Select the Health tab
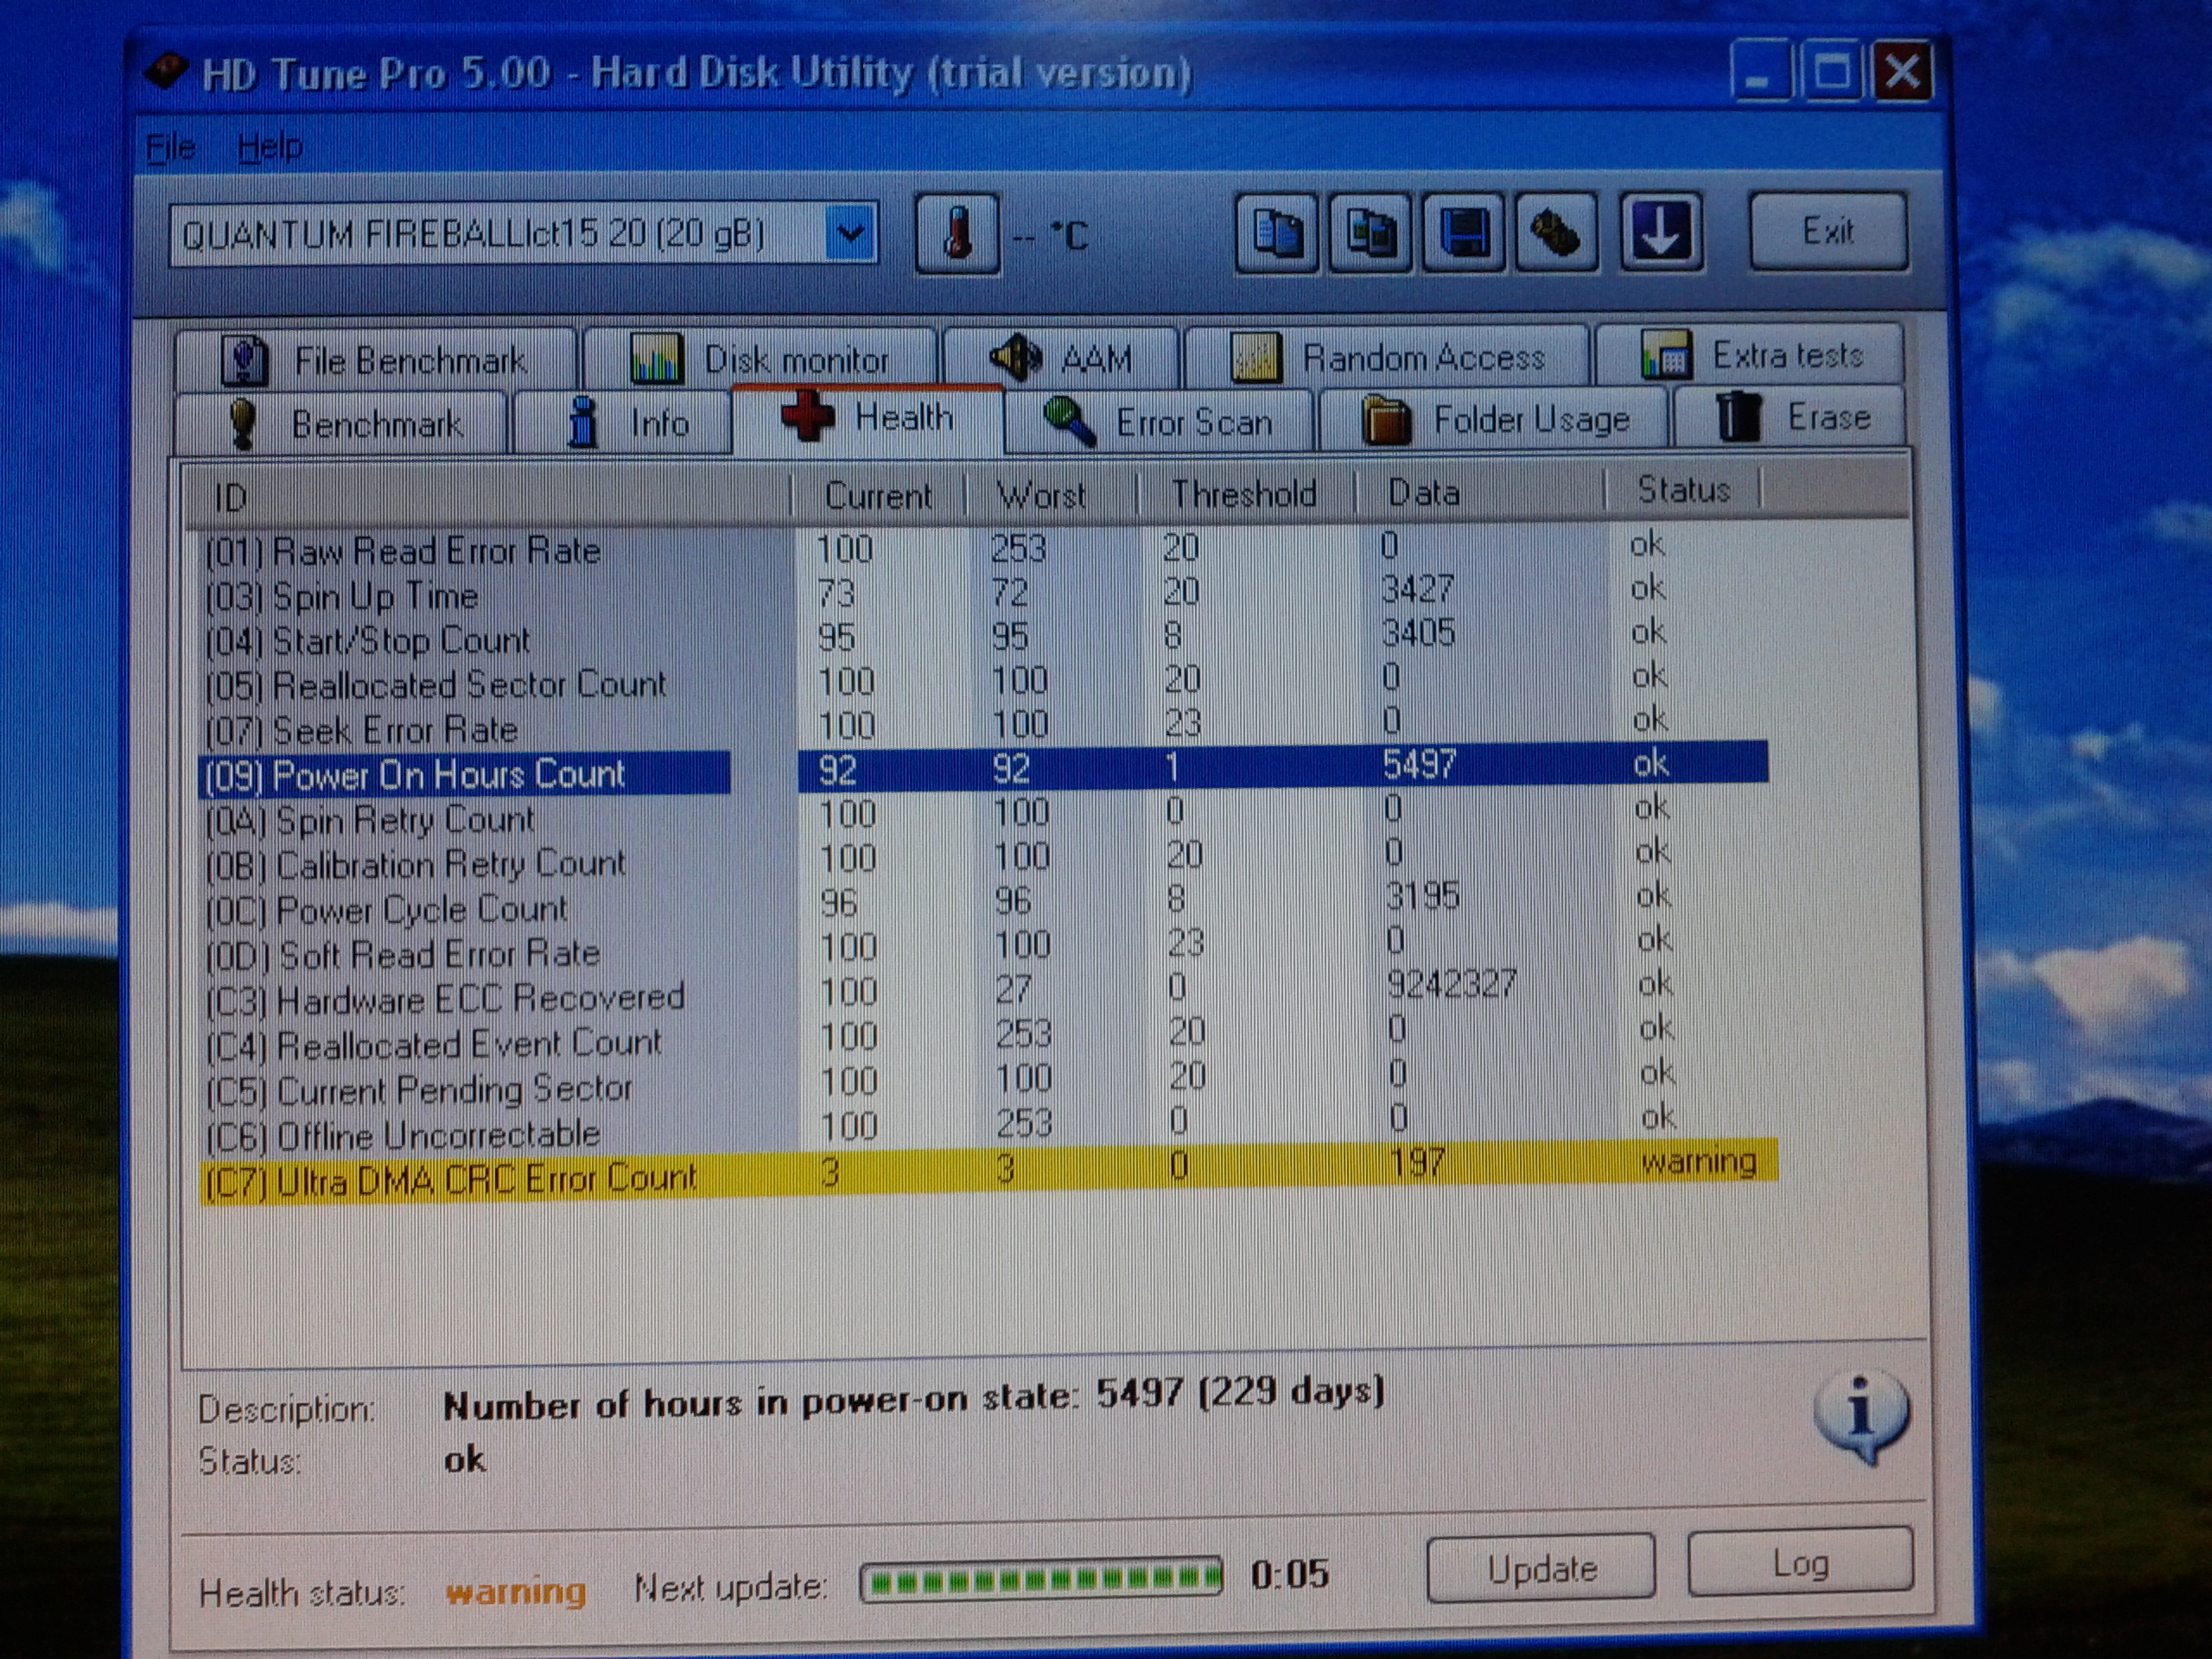 coord(868,418)
